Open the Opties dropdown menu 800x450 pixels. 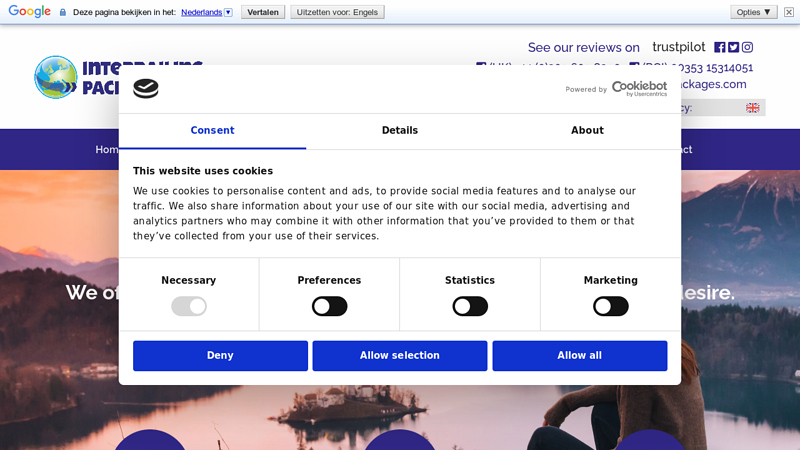point(754,12)
